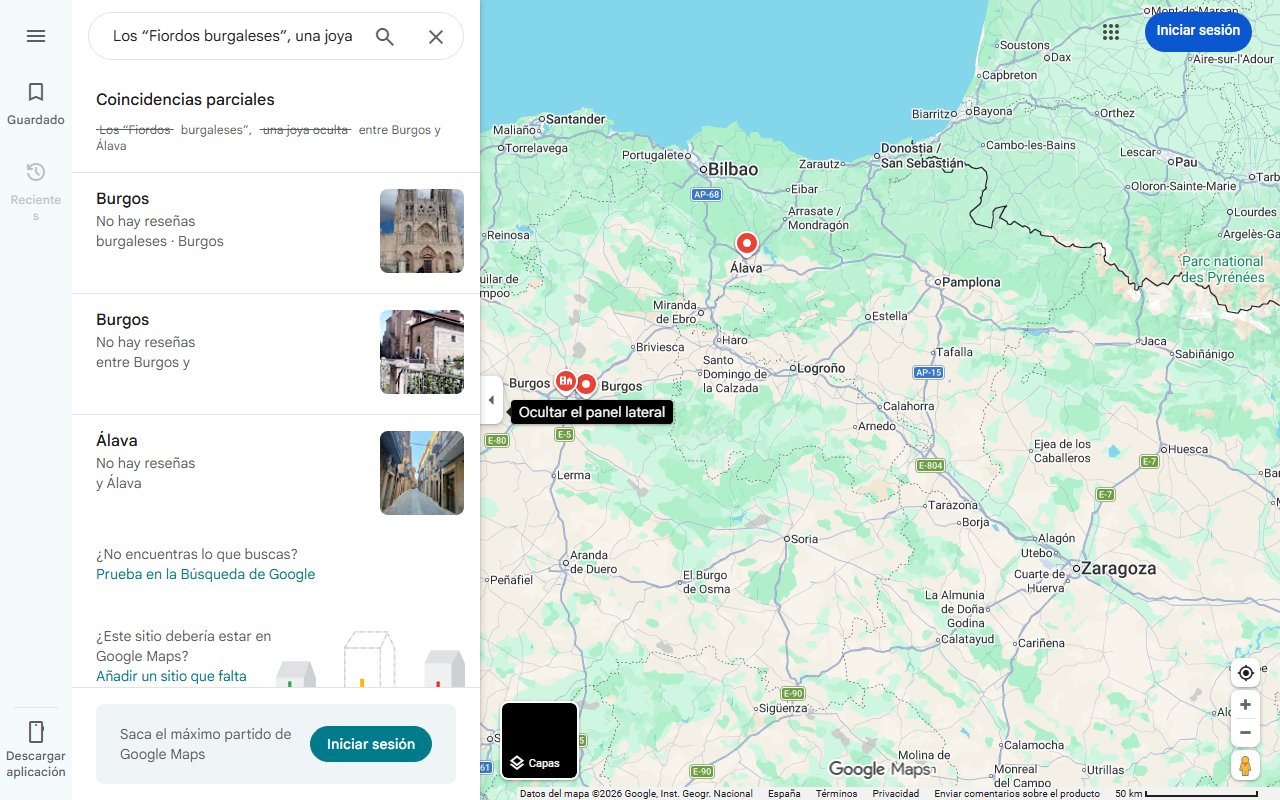Click Añadir un sitio que falta
1280x800 pixels.
point(170,675)
